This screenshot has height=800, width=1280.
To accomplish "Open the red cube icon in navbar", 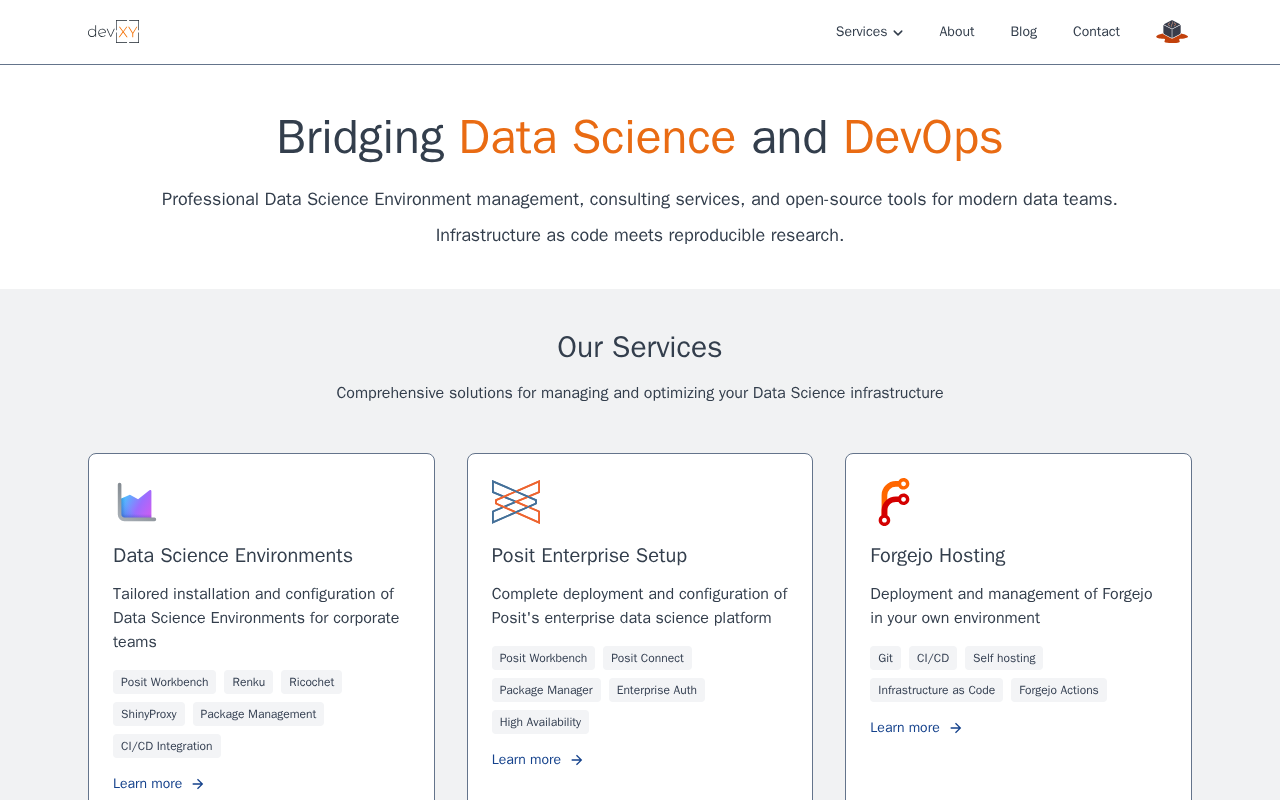I will click(1171, 32).
